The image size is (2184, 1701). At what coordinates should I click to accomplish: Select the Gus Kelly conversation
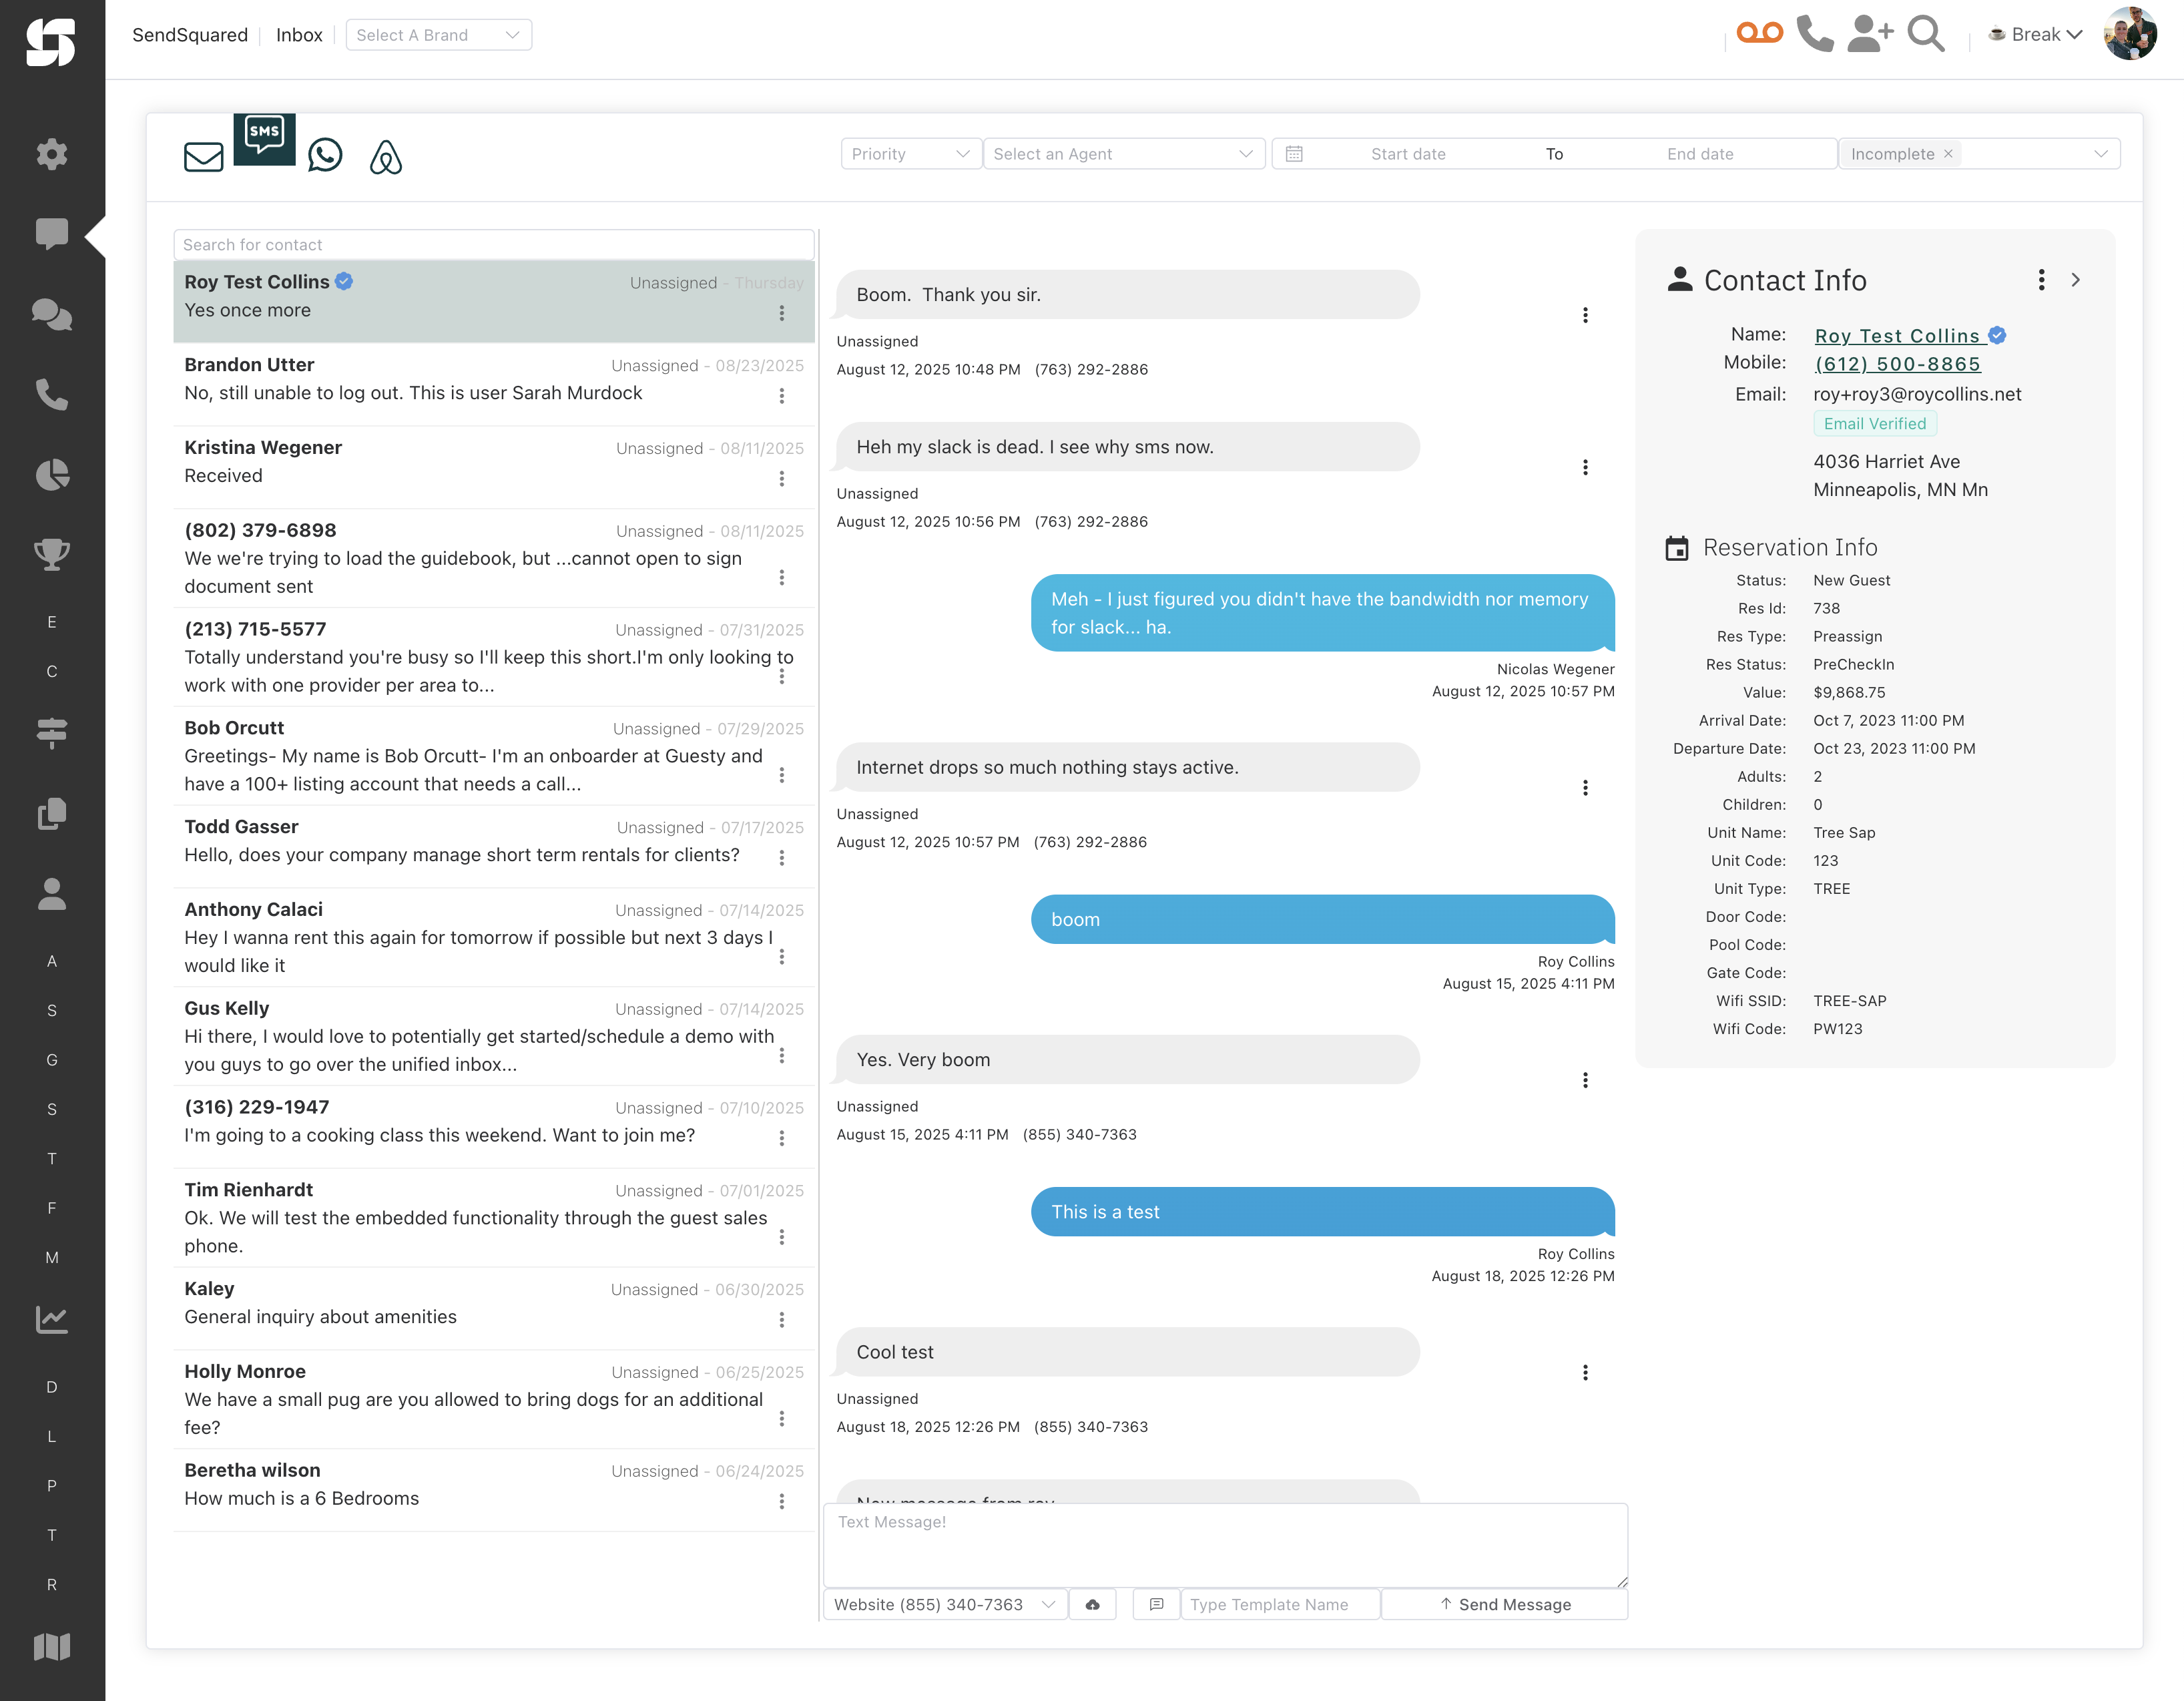pyautogui.click(x=494, y=1036)
